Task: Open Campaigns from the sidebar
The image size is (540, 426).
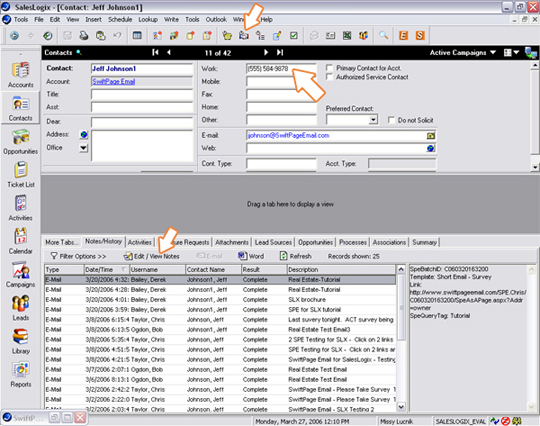Action: point(21,274)
